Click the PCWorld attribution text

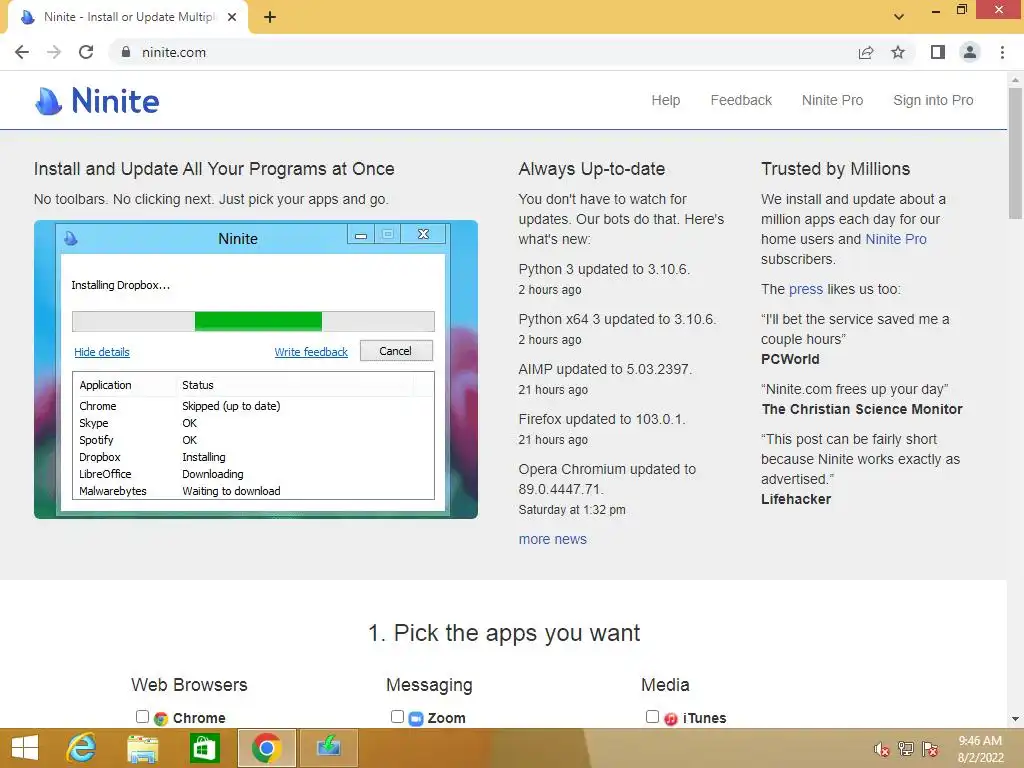pos(790,359)
